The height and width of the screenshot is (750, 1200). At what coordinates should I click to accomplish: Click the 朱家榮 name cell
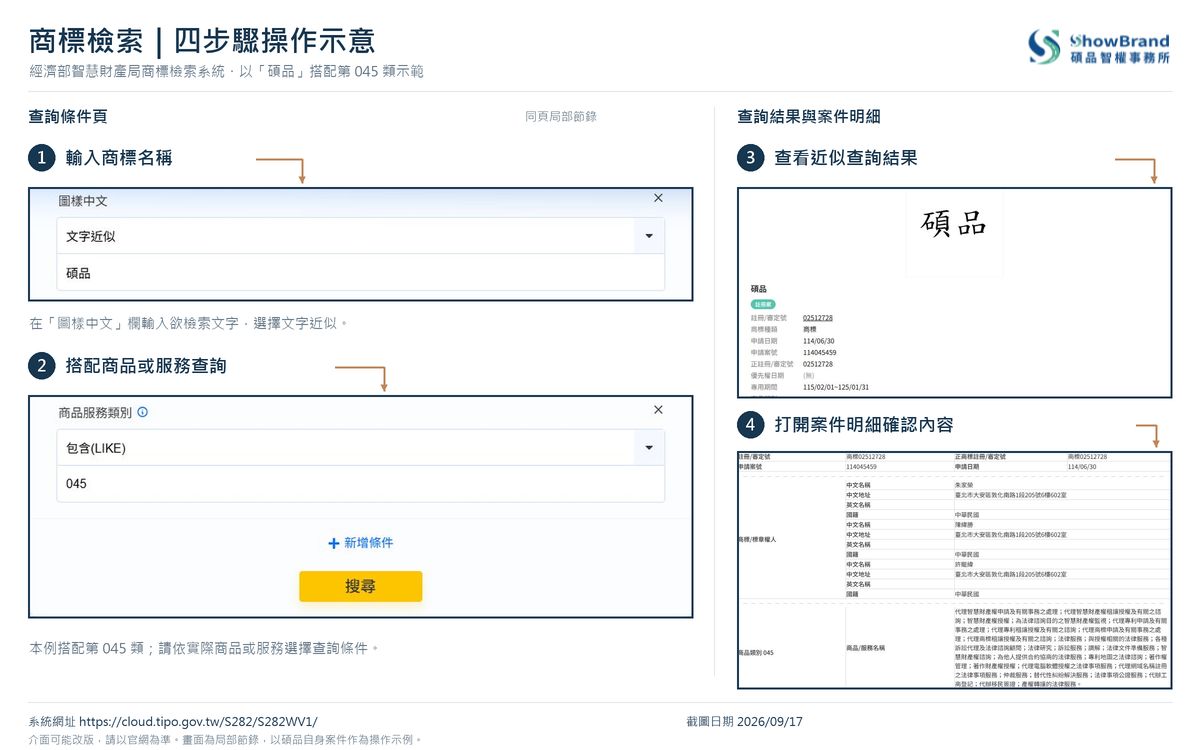(964, 485)
